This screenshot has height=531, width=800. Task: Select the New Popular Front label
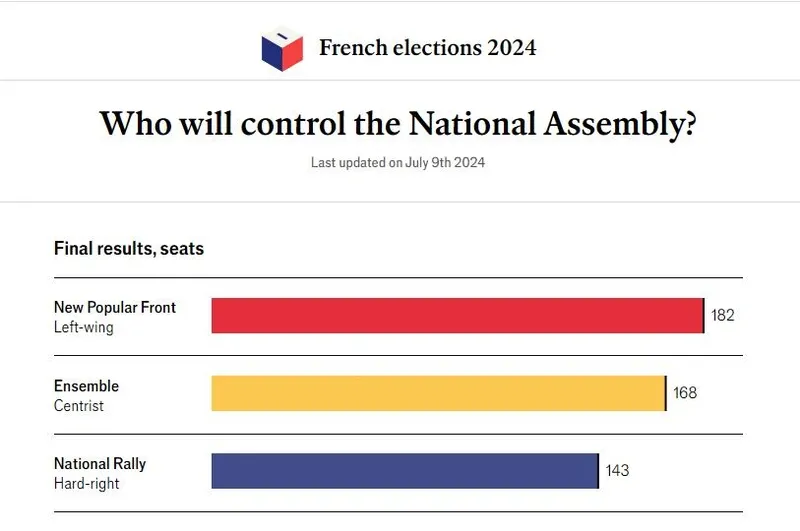[115, 307]
